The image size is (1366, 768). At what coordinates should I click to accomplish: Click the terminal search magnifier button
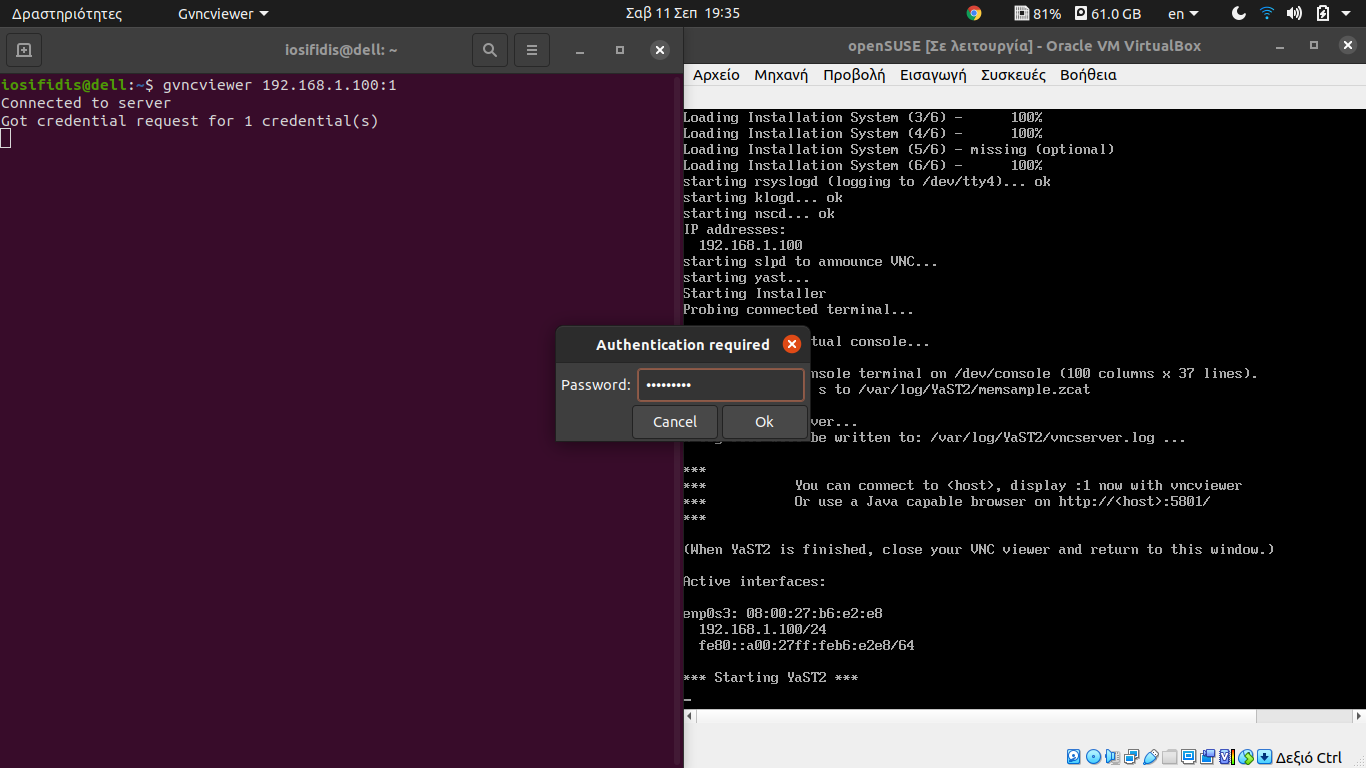click(x=489, y=50)
